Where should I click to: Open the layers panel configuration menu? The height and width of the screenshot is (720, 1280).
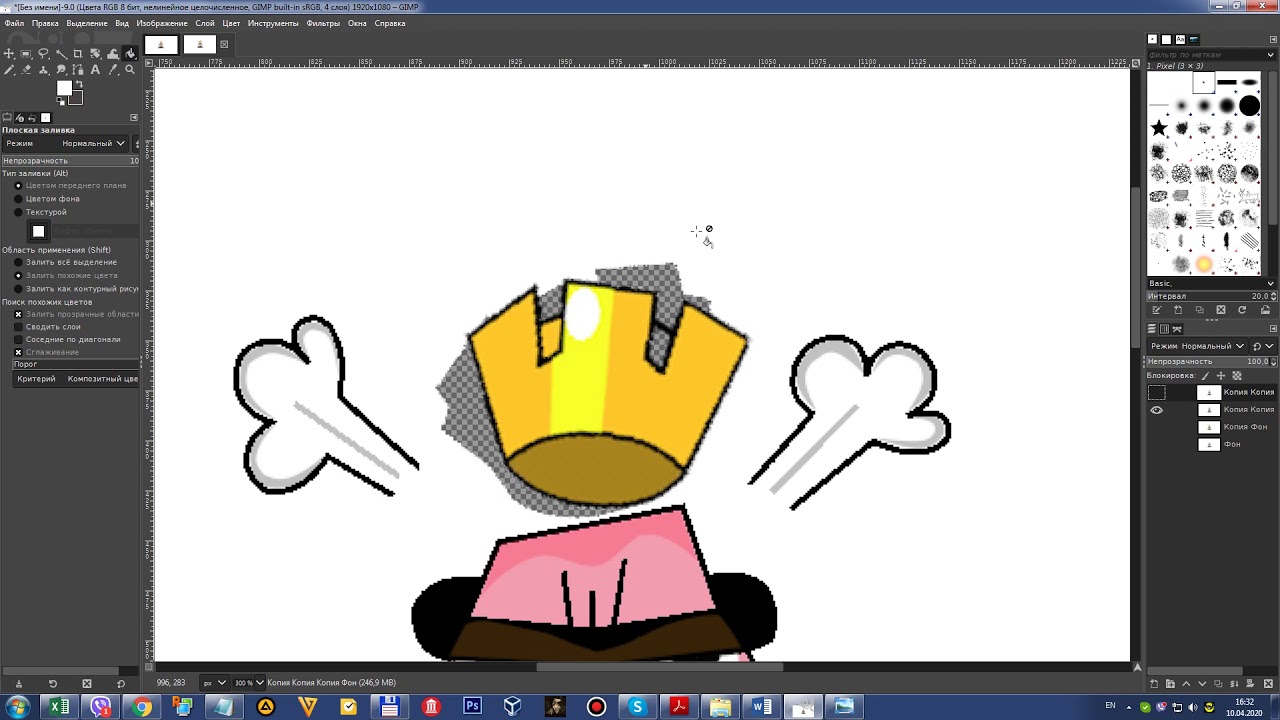click(1273, 329)
